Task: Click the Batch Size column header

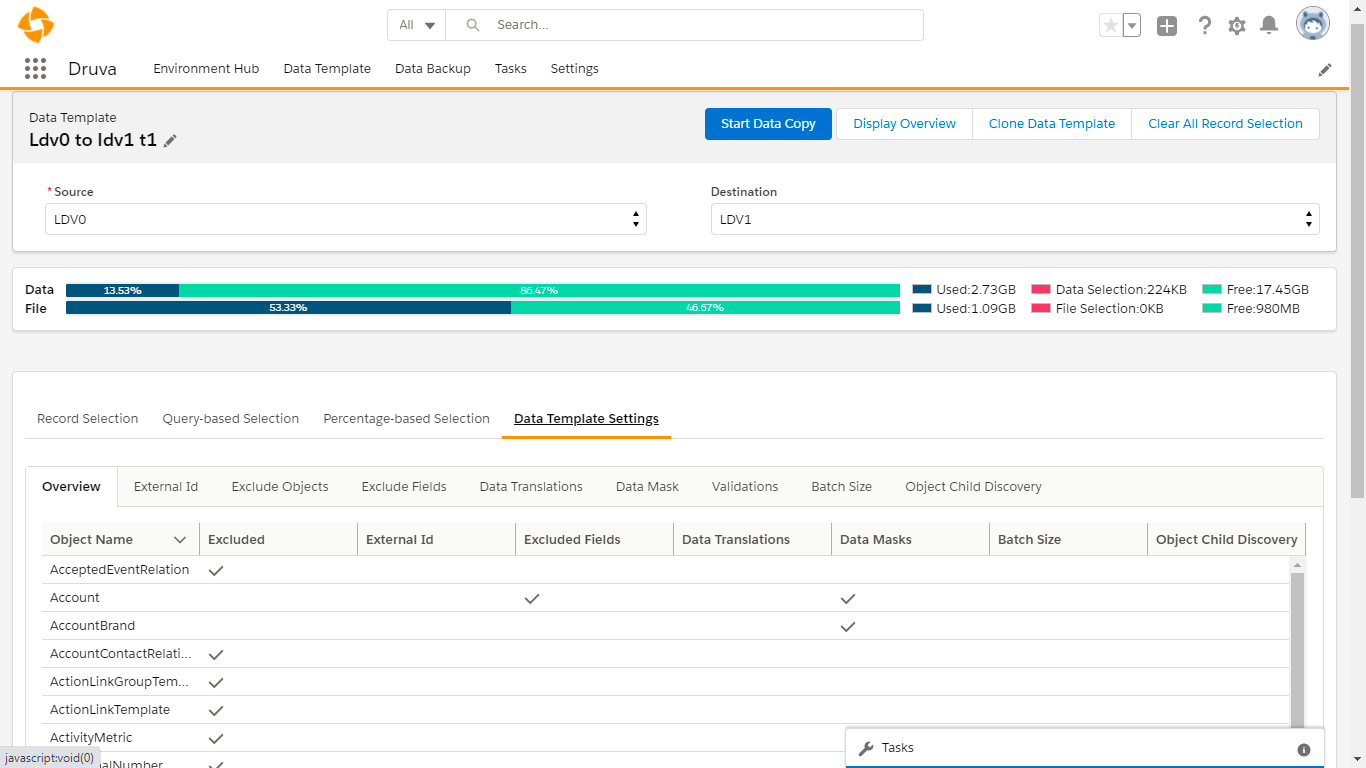Action: [x=1068, y=540]
